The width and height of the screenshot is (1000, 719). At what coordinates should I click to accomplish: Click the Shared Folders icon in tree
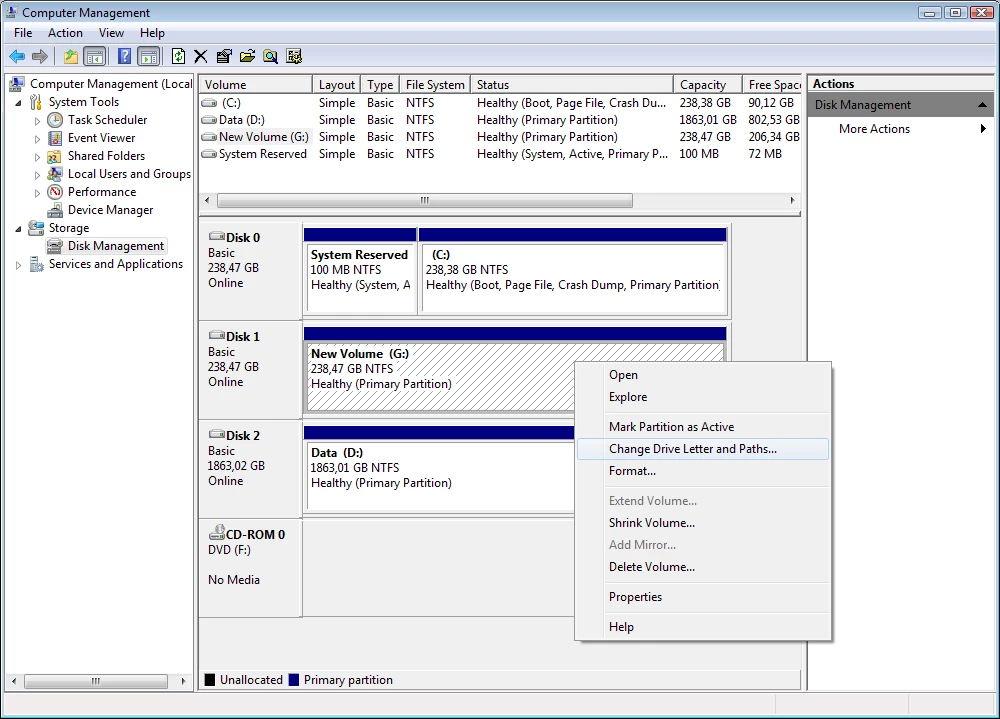[55, 156]
